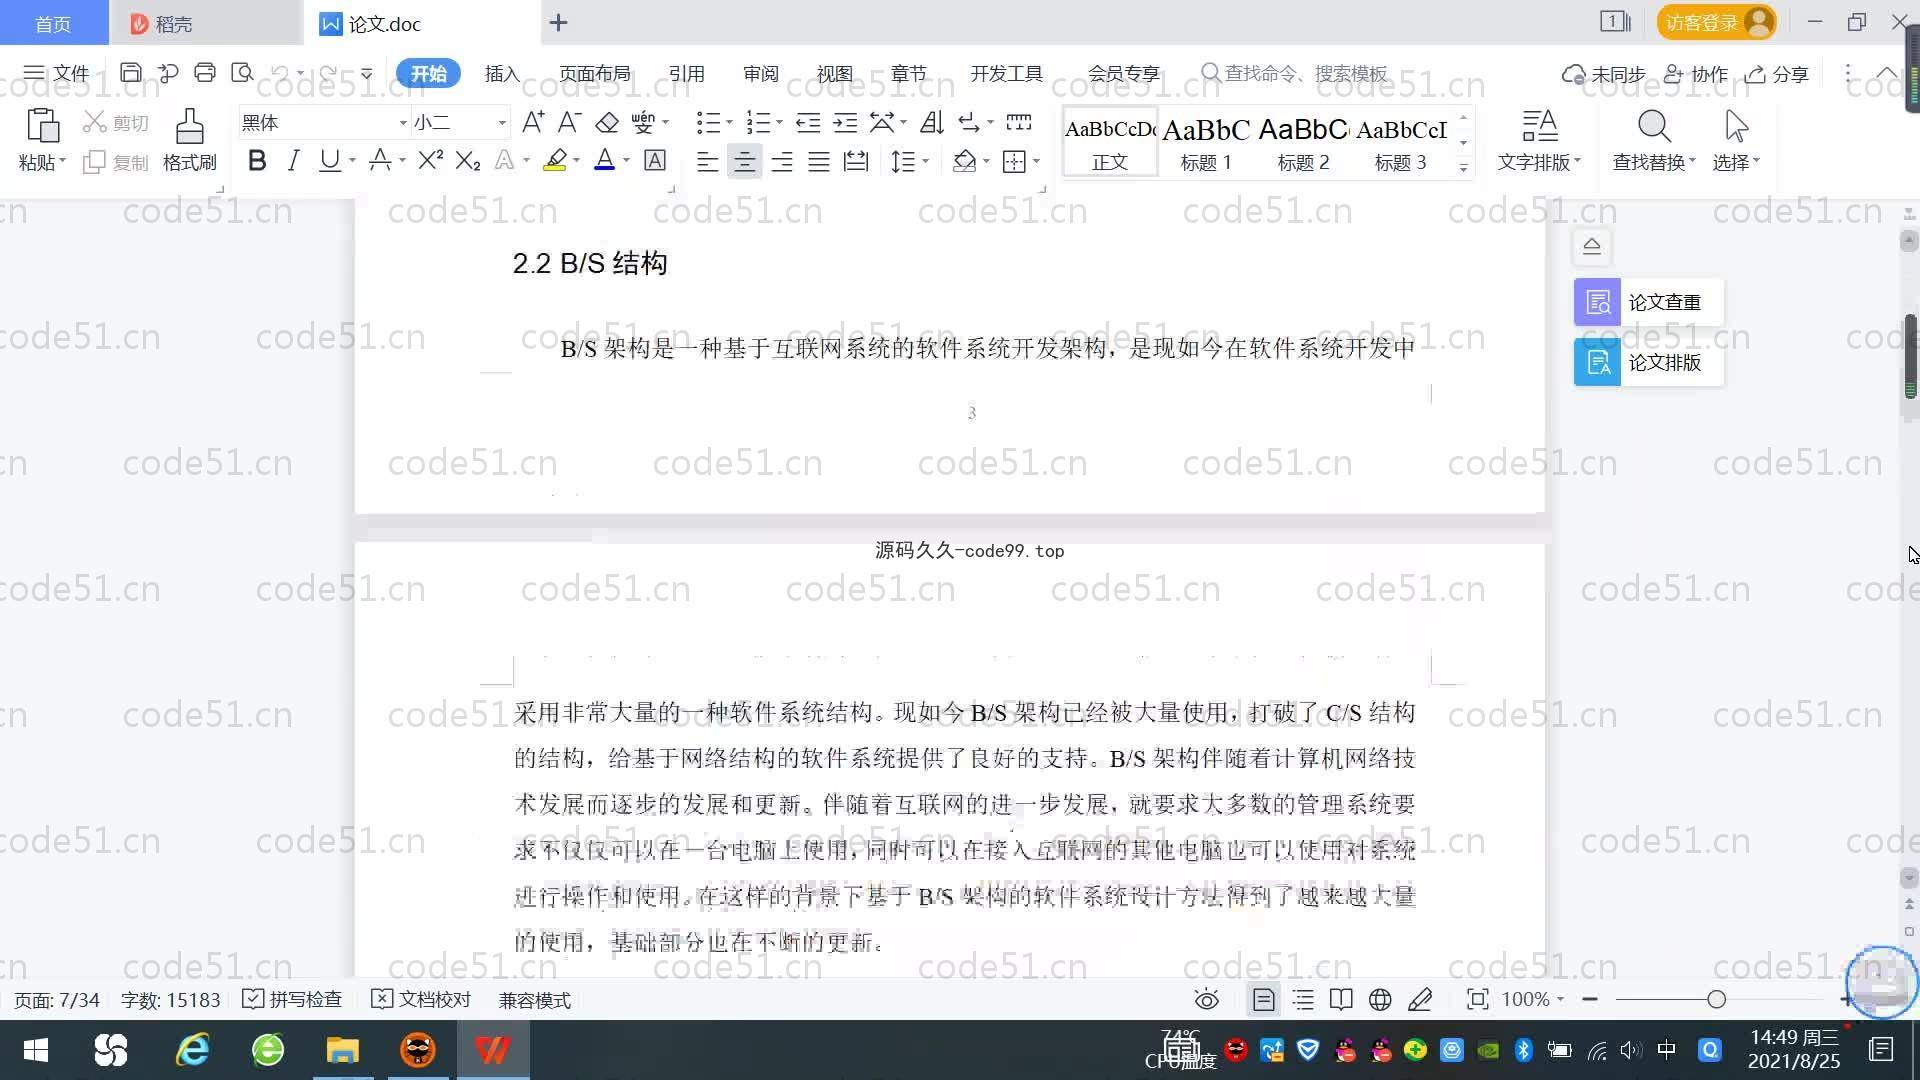This screenshot has height=1080, width=1920.
Task: Open the 文件 menu
Action: coord(57,73)
